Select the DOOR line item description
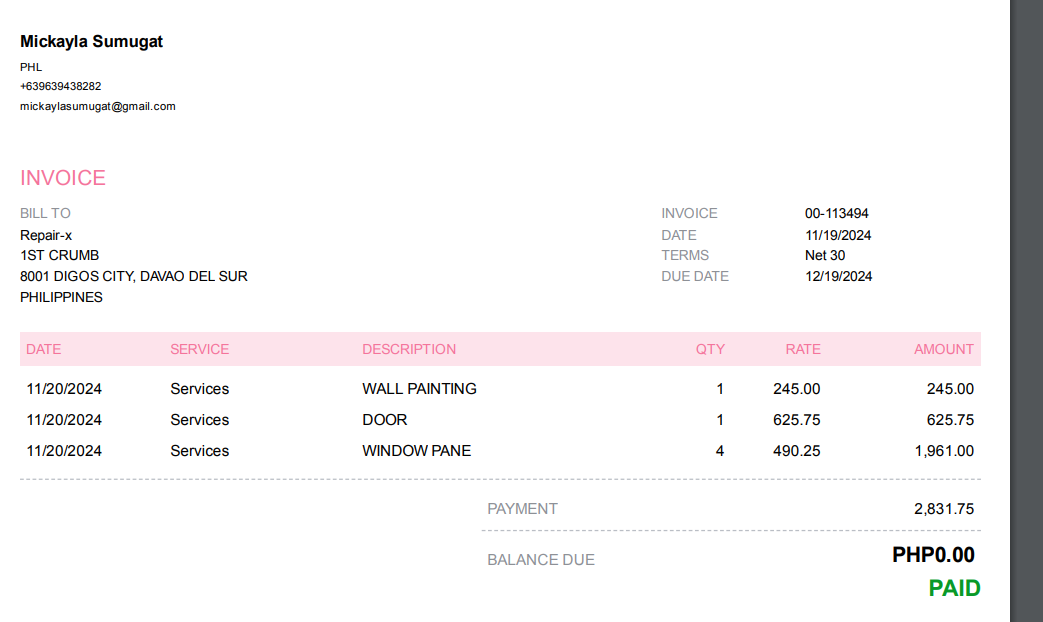 pyautogui.click(x=385, y=420)
